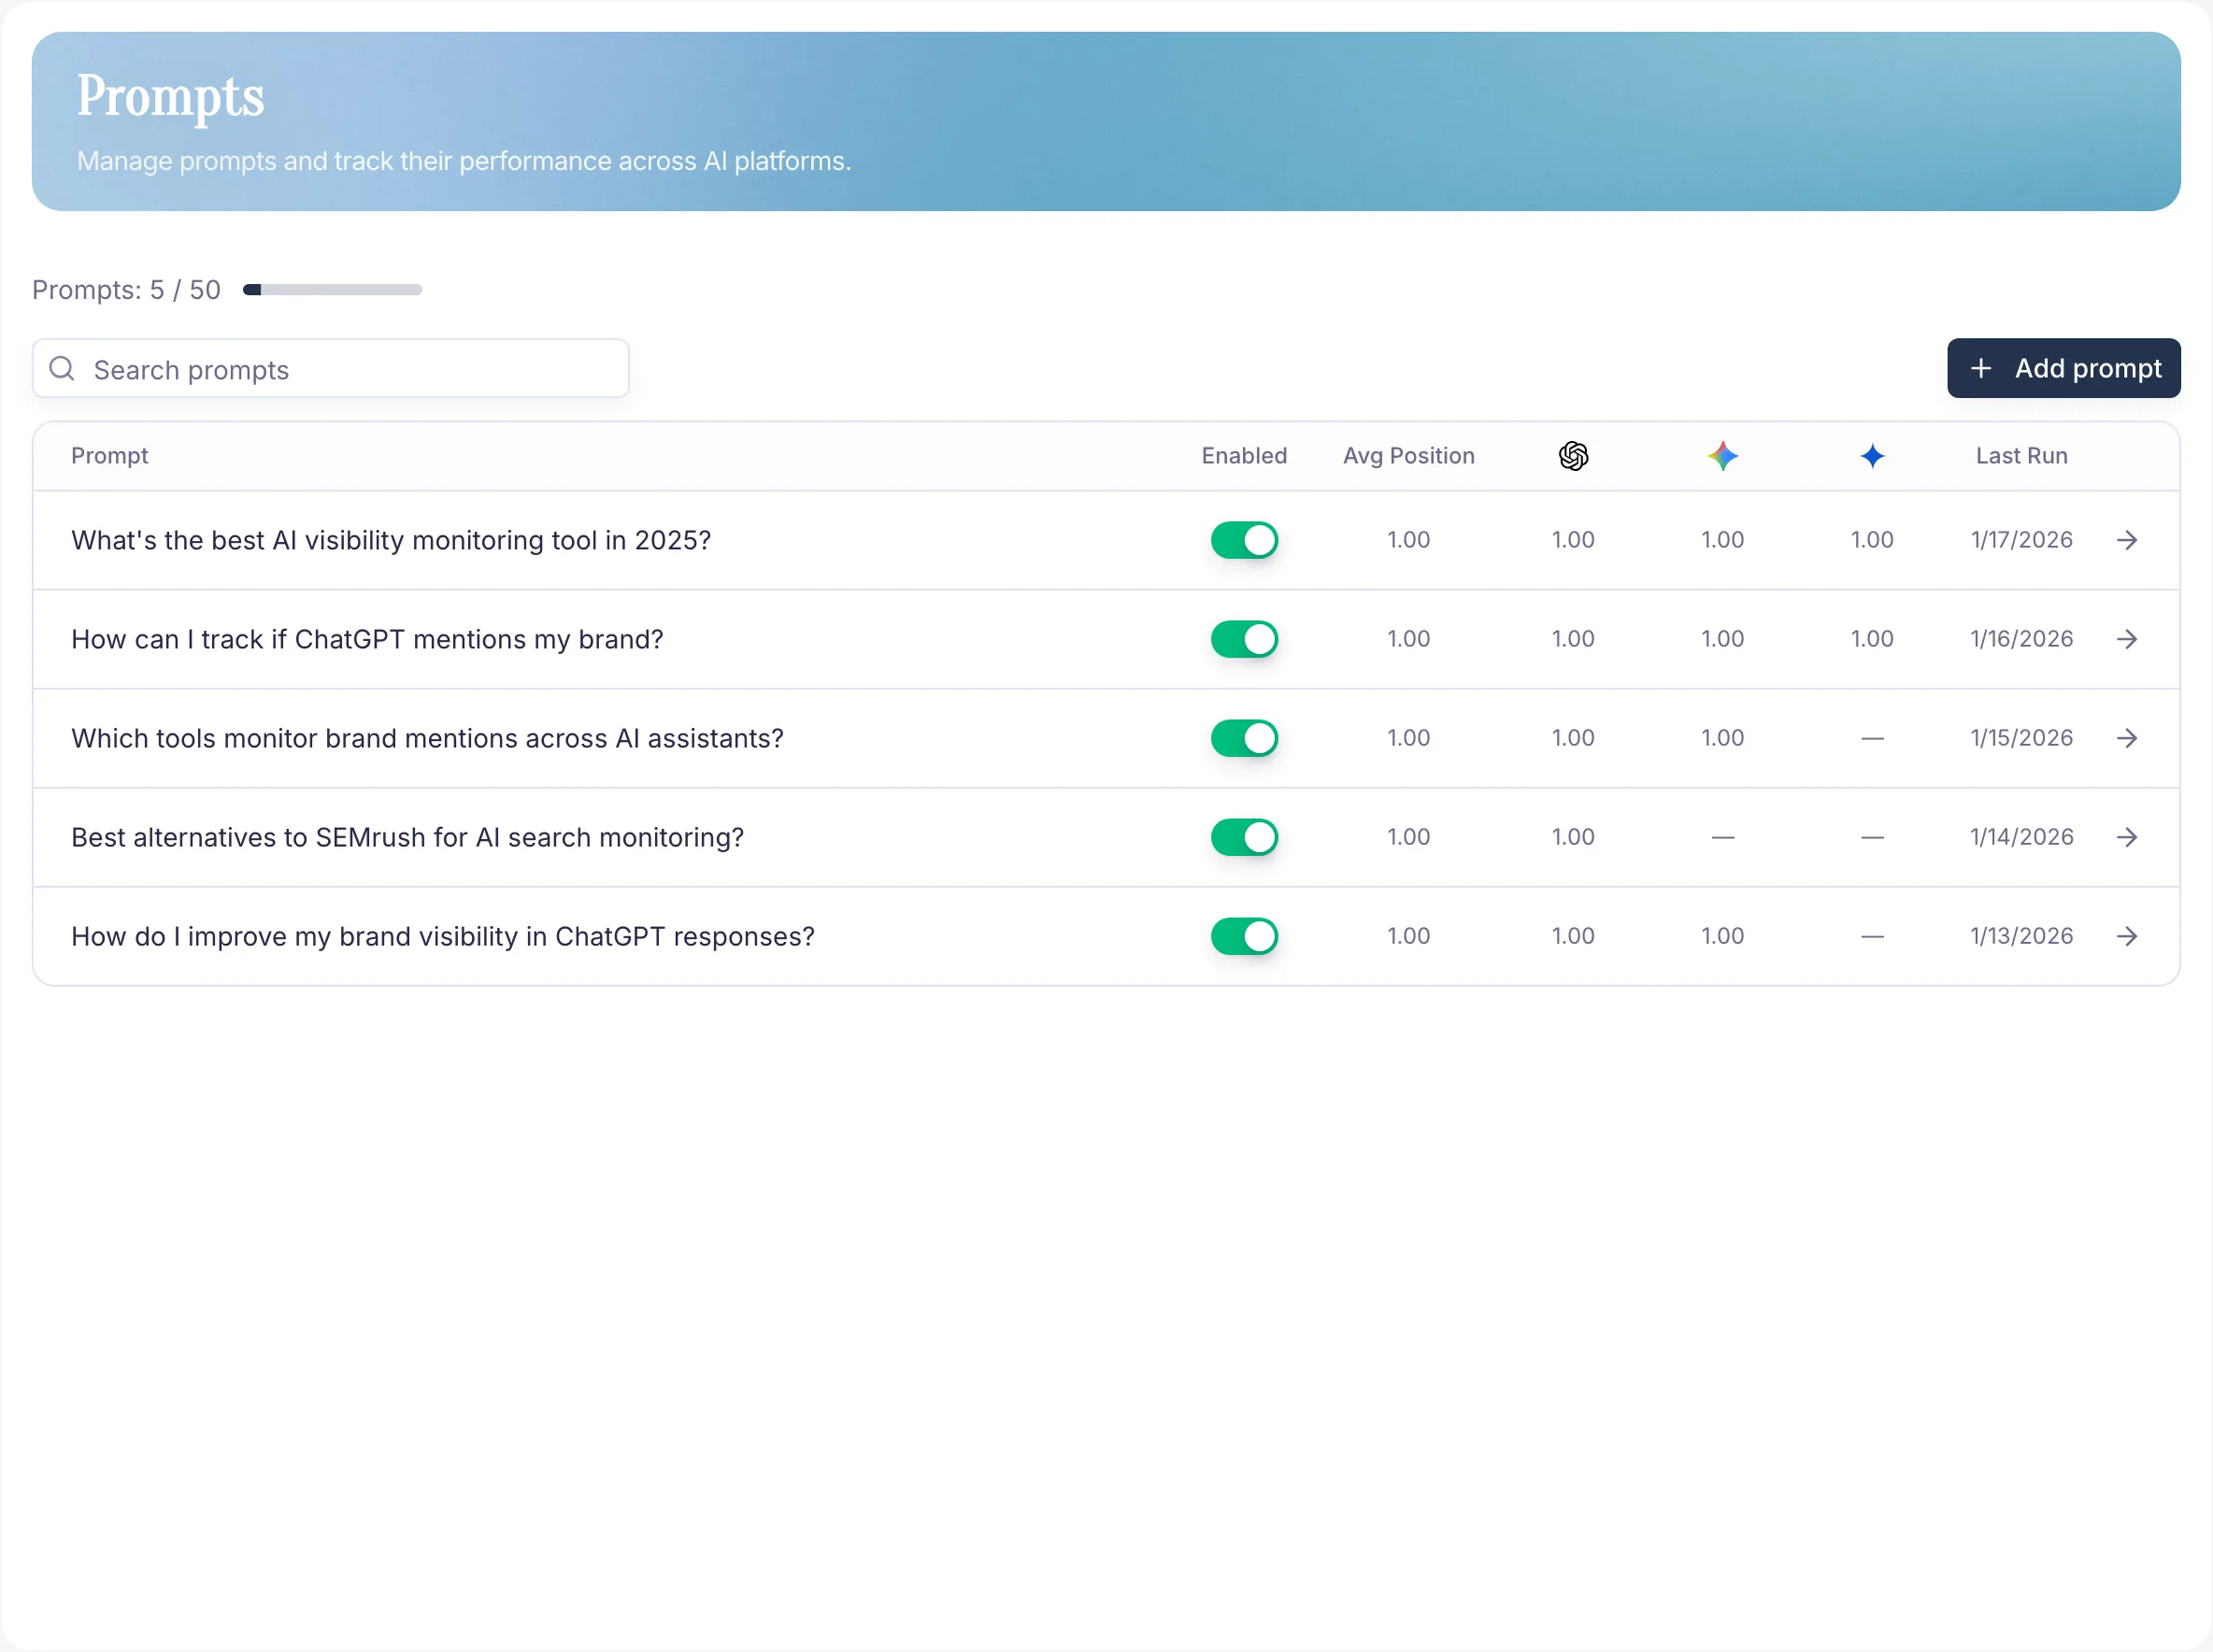Open the AI assistants monitoring prompt row arrow

click(2128, 738)
